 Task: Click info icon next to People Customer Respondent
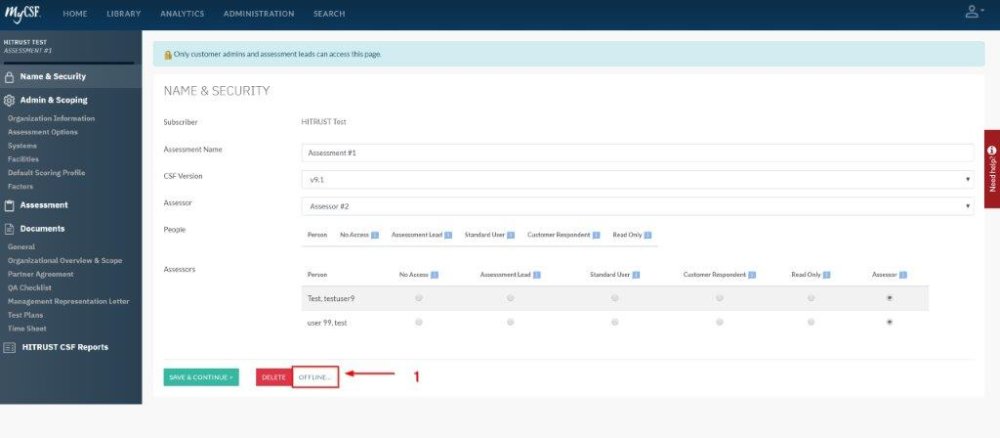[x=596, y=235]
